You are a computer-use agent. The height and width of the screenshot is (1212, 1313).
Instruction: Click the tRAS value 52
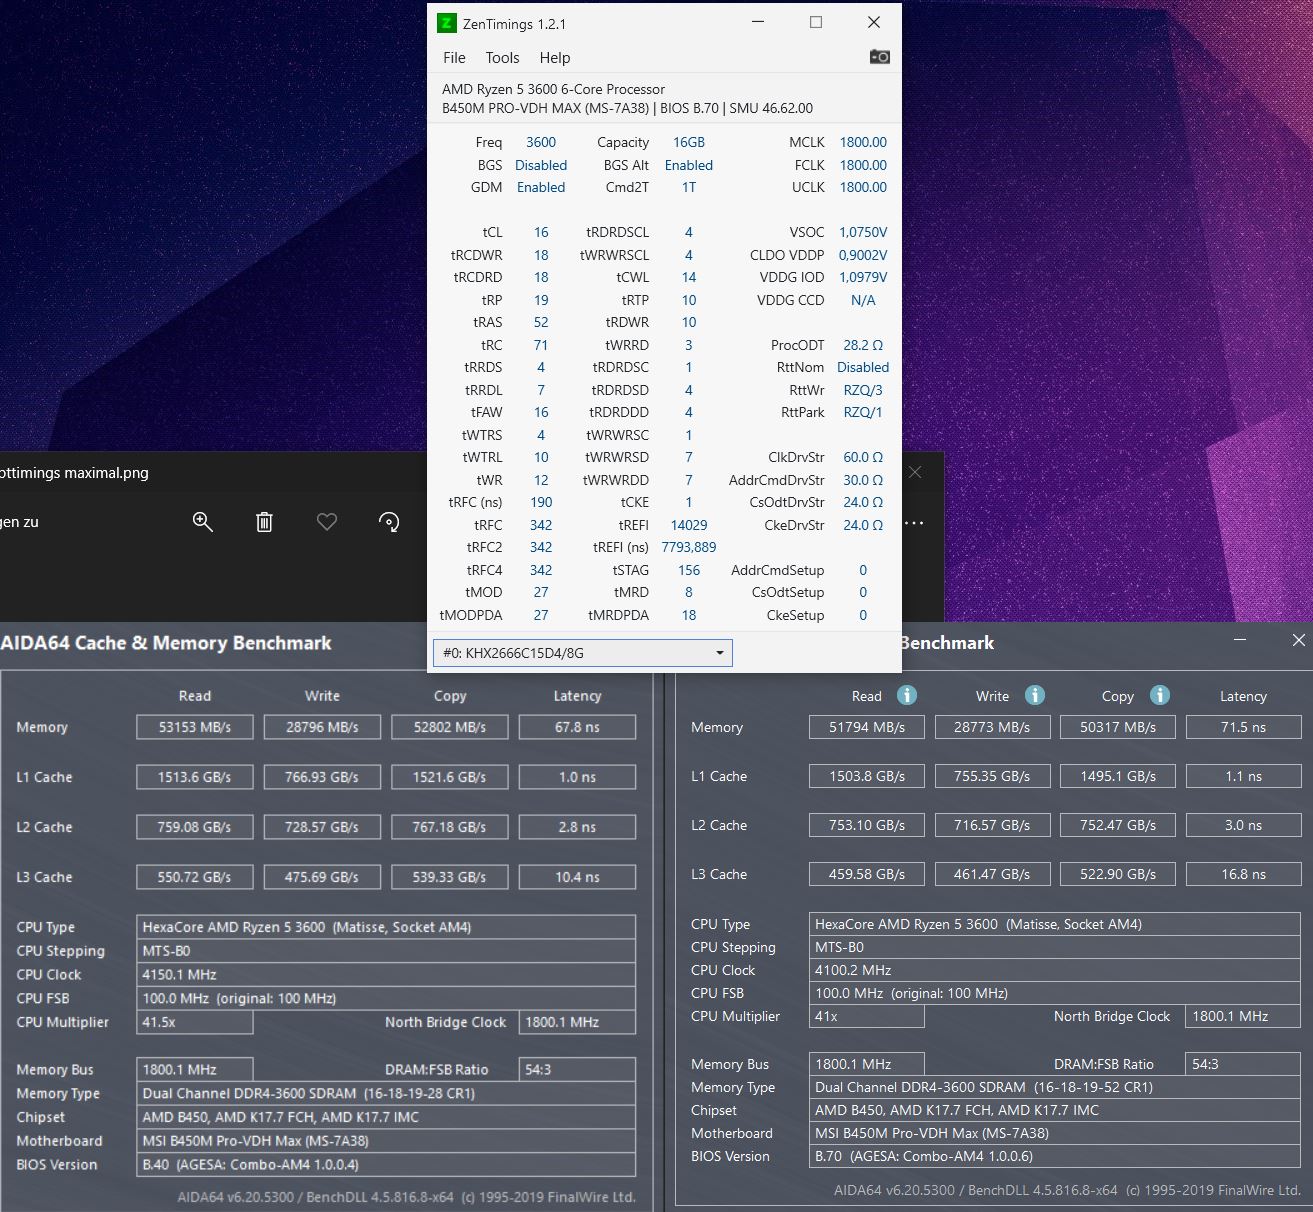(541, 322)
